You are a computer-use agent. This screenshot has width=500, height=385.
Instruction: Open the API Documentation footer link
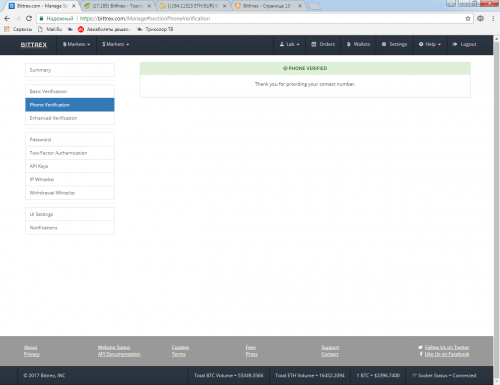pyautogui.click(x=119, y=354)
